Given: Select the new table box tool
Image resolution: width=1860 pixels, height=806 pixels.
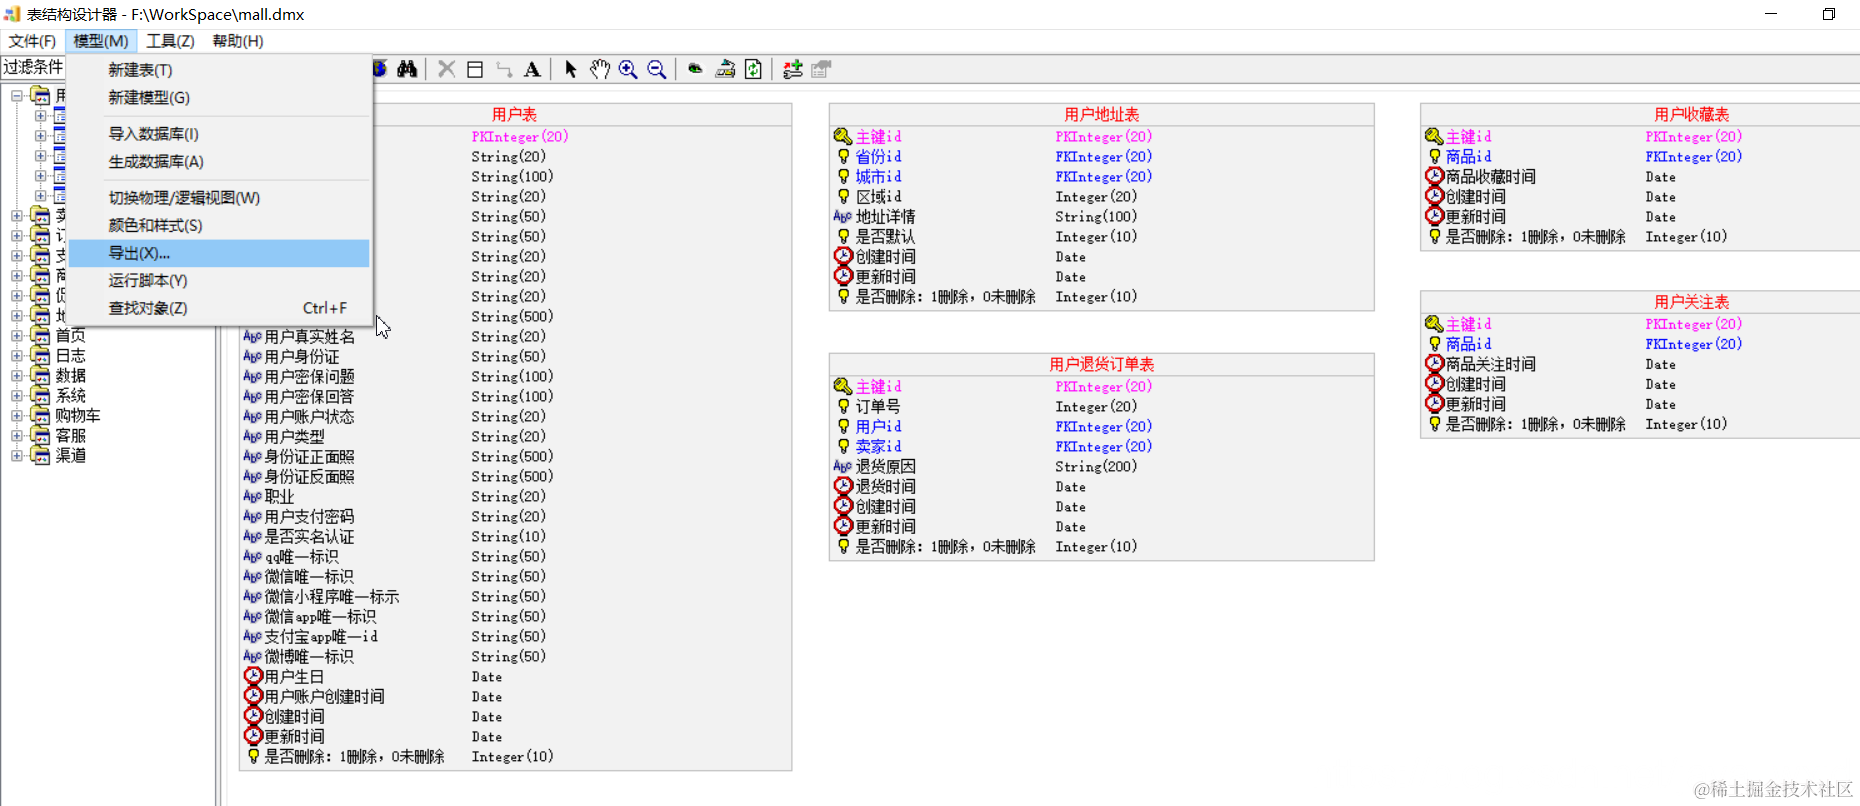Looking at the screenshot, I should pos(475,69).
